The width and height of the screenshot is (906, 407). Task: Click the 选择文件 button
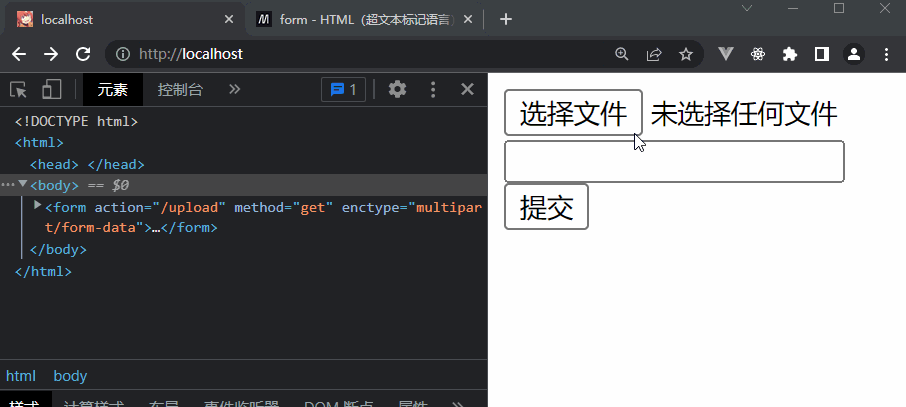click(573, 113)
